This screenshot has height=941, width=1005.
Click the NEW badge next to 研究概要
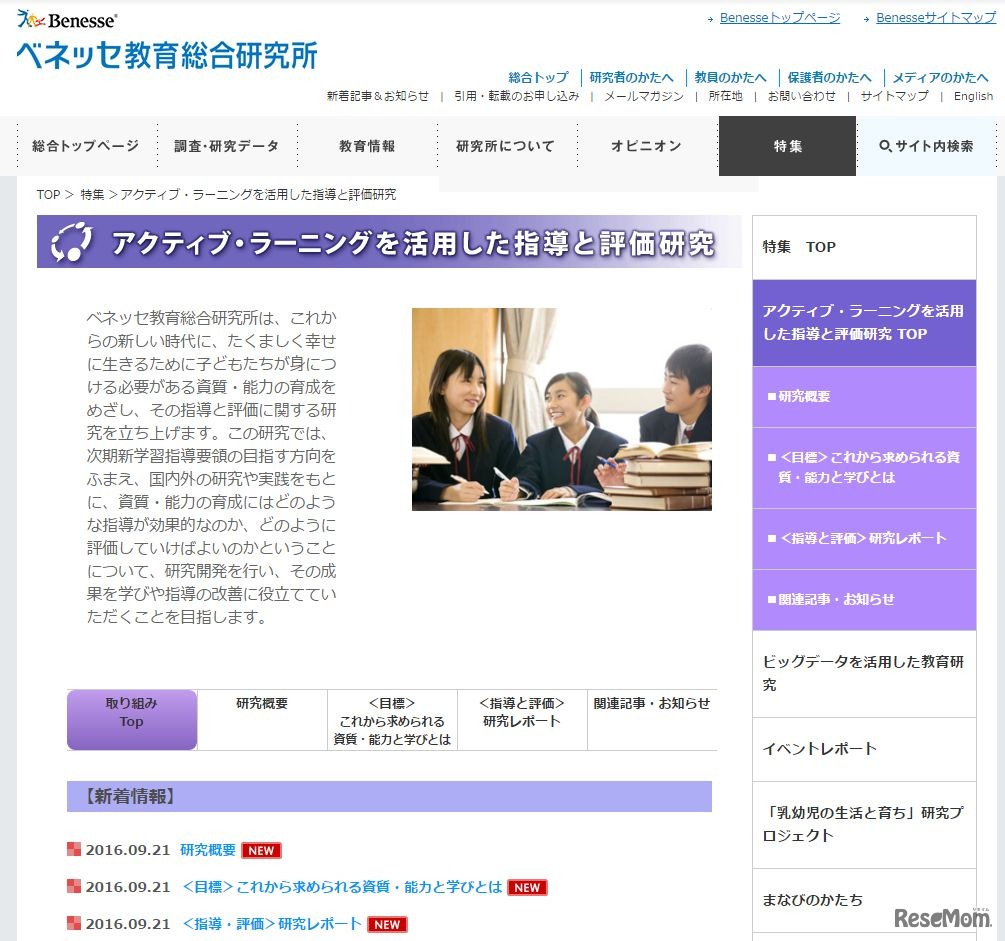tap(261, 850)
